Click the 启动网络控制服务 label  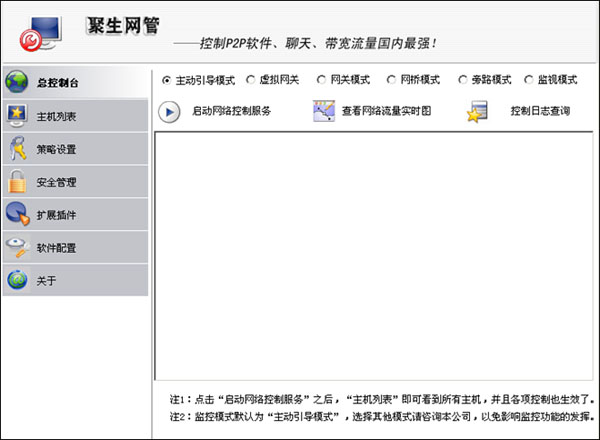coord(231,111)
